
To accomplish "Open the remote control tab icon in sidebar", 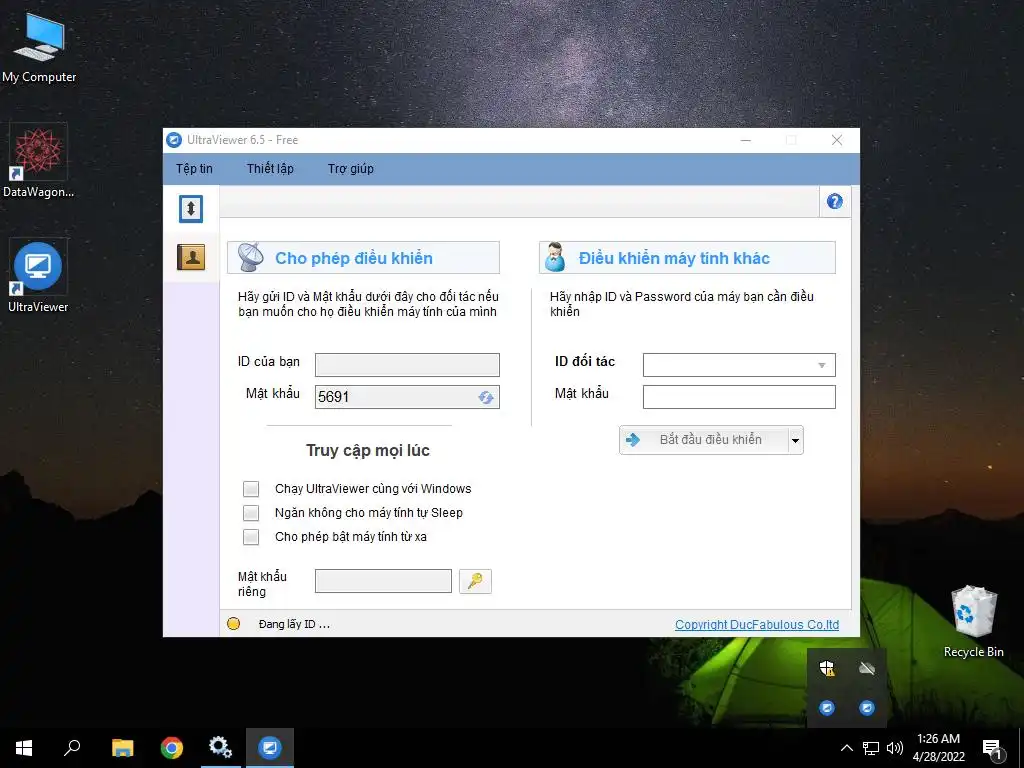I will [191, 209].
